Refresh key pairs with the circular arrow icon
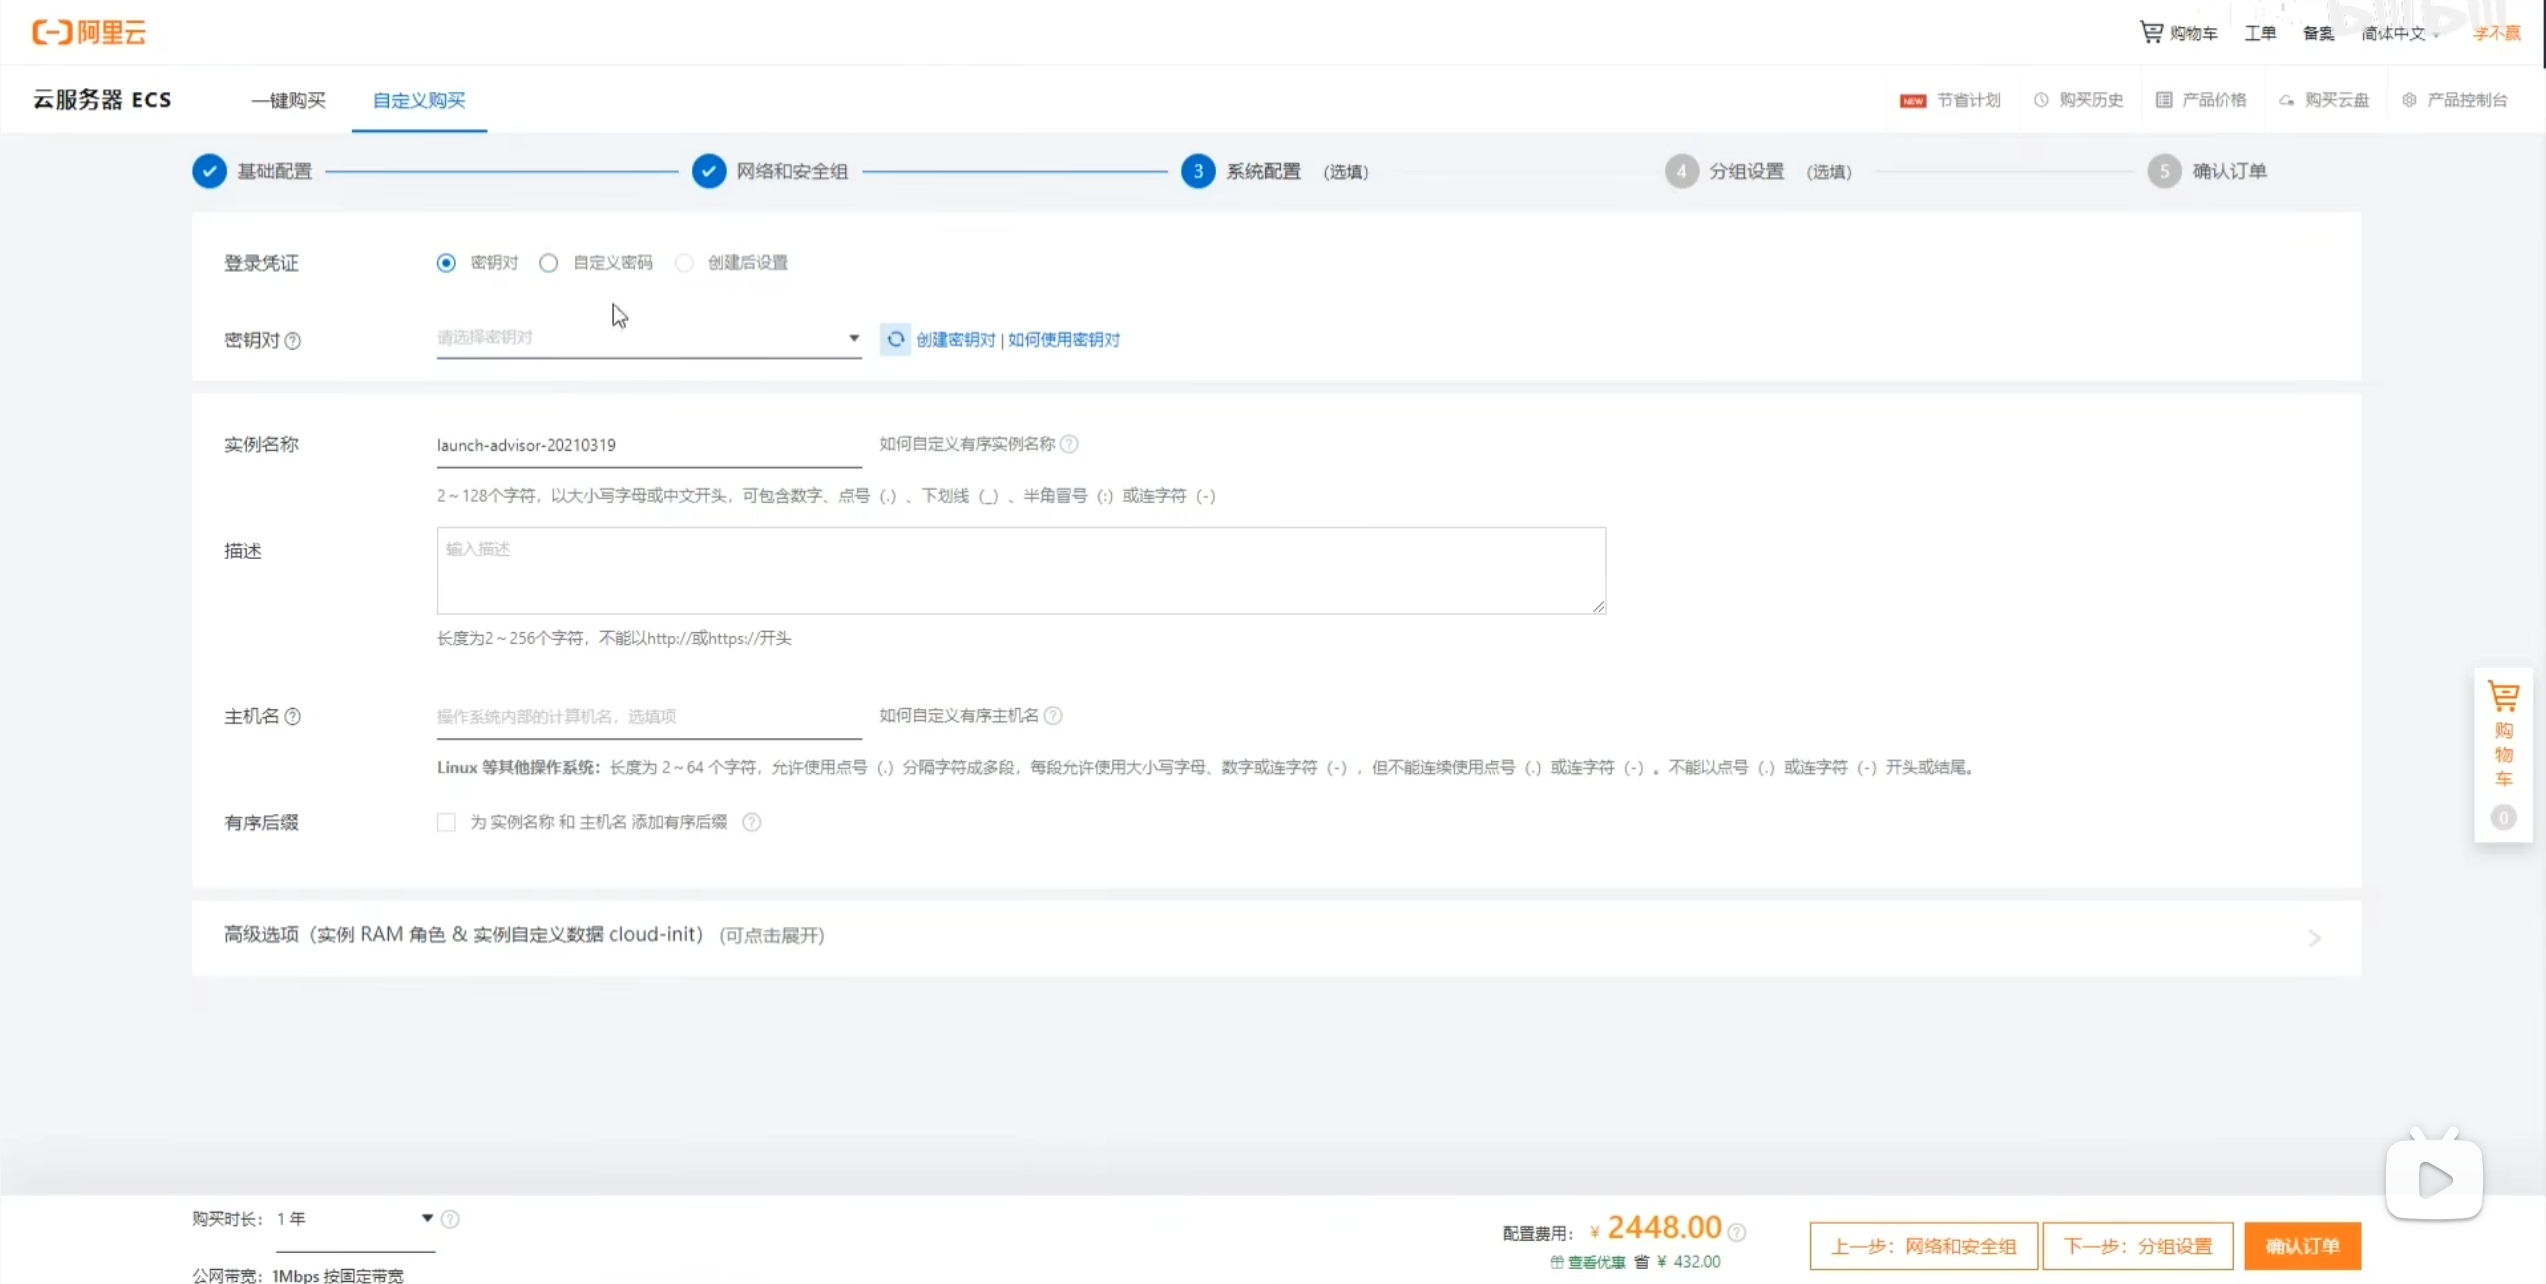2546x1284 pixels. (x=895, y=339)
